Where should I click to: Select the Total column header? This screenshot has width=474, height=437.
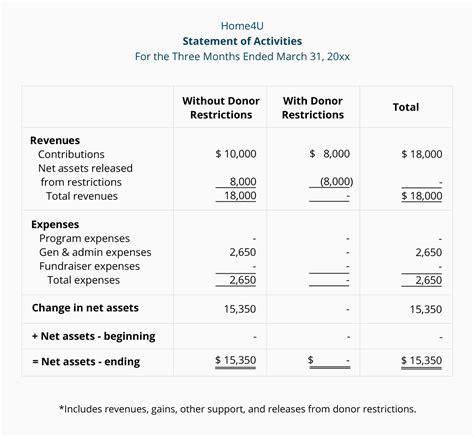click(x=406, y=107)
